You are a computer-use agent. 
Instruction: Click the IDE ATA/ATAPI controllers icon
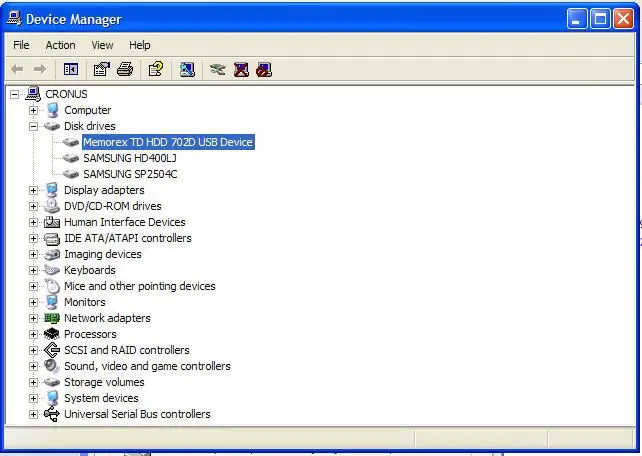pos(52,238)
